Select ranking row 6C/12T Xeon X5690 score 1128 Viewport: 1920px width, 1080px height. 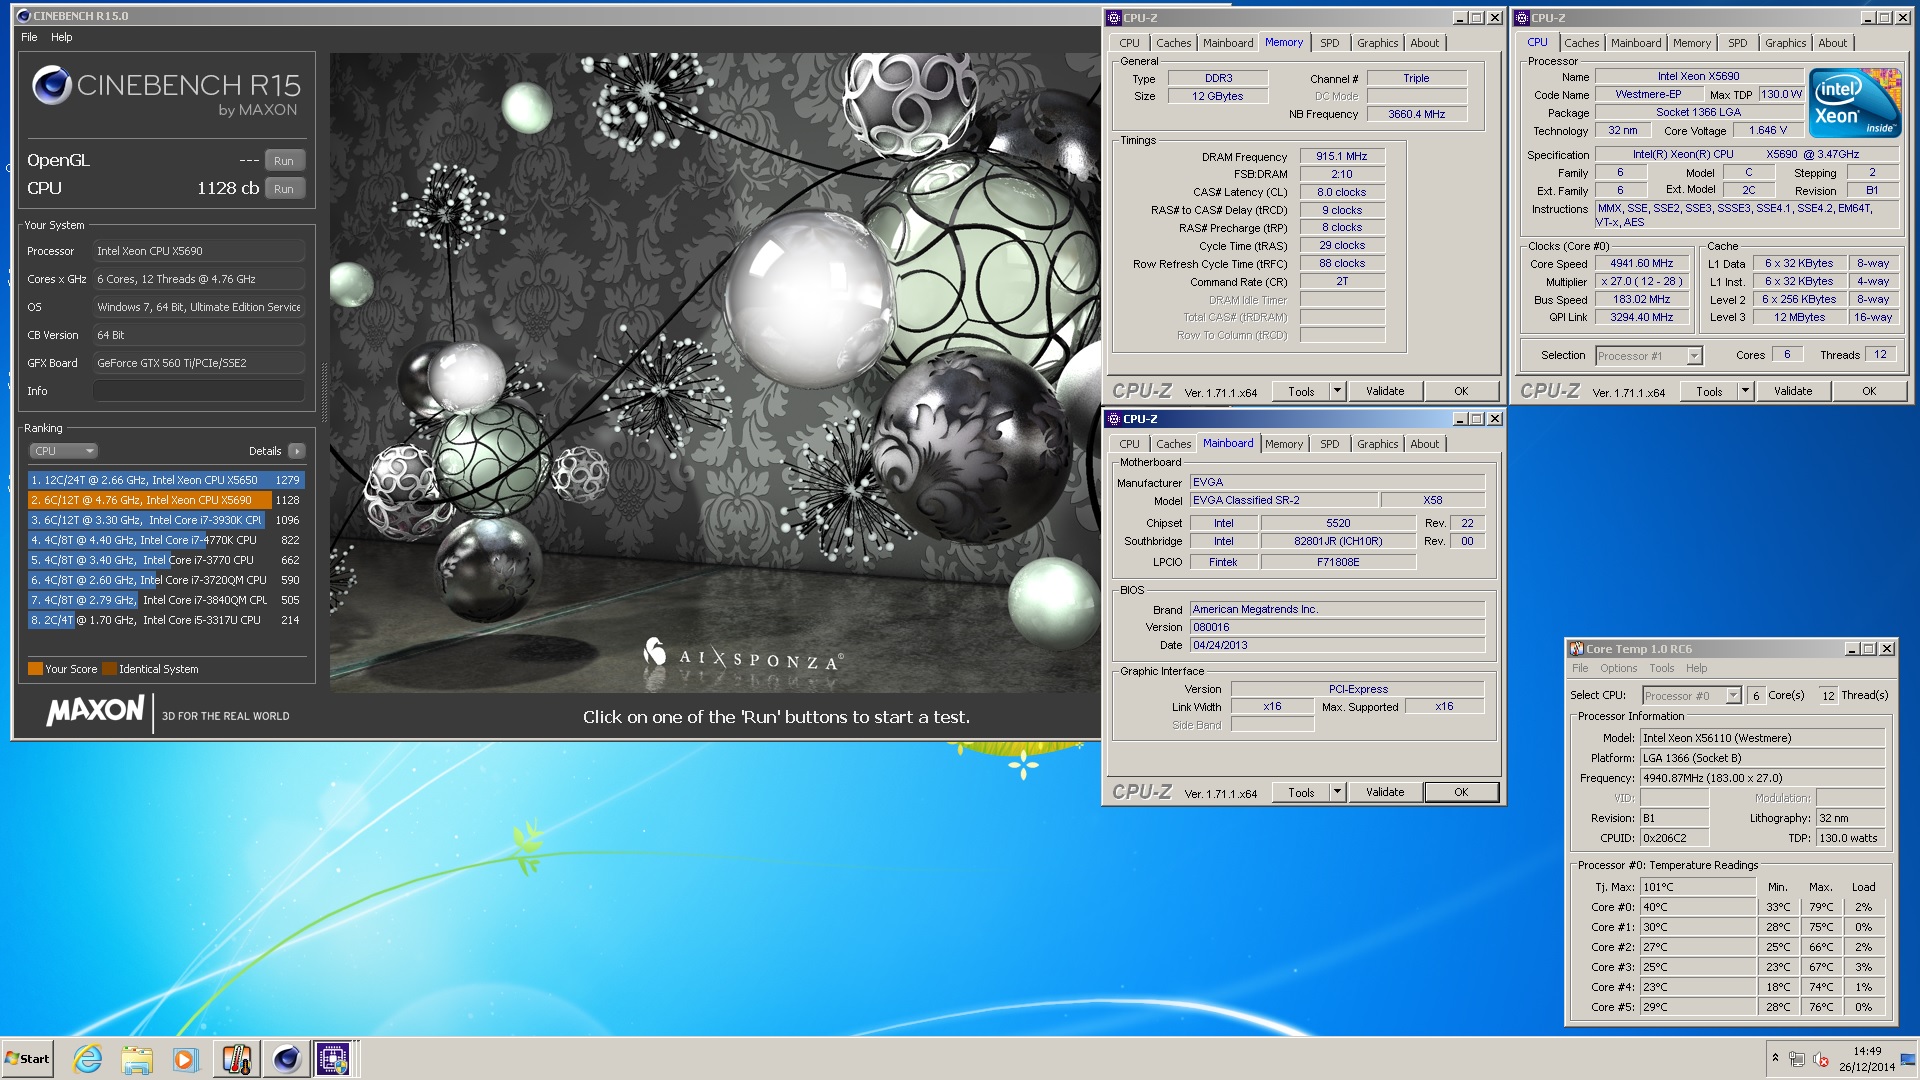tap(166, 500)
